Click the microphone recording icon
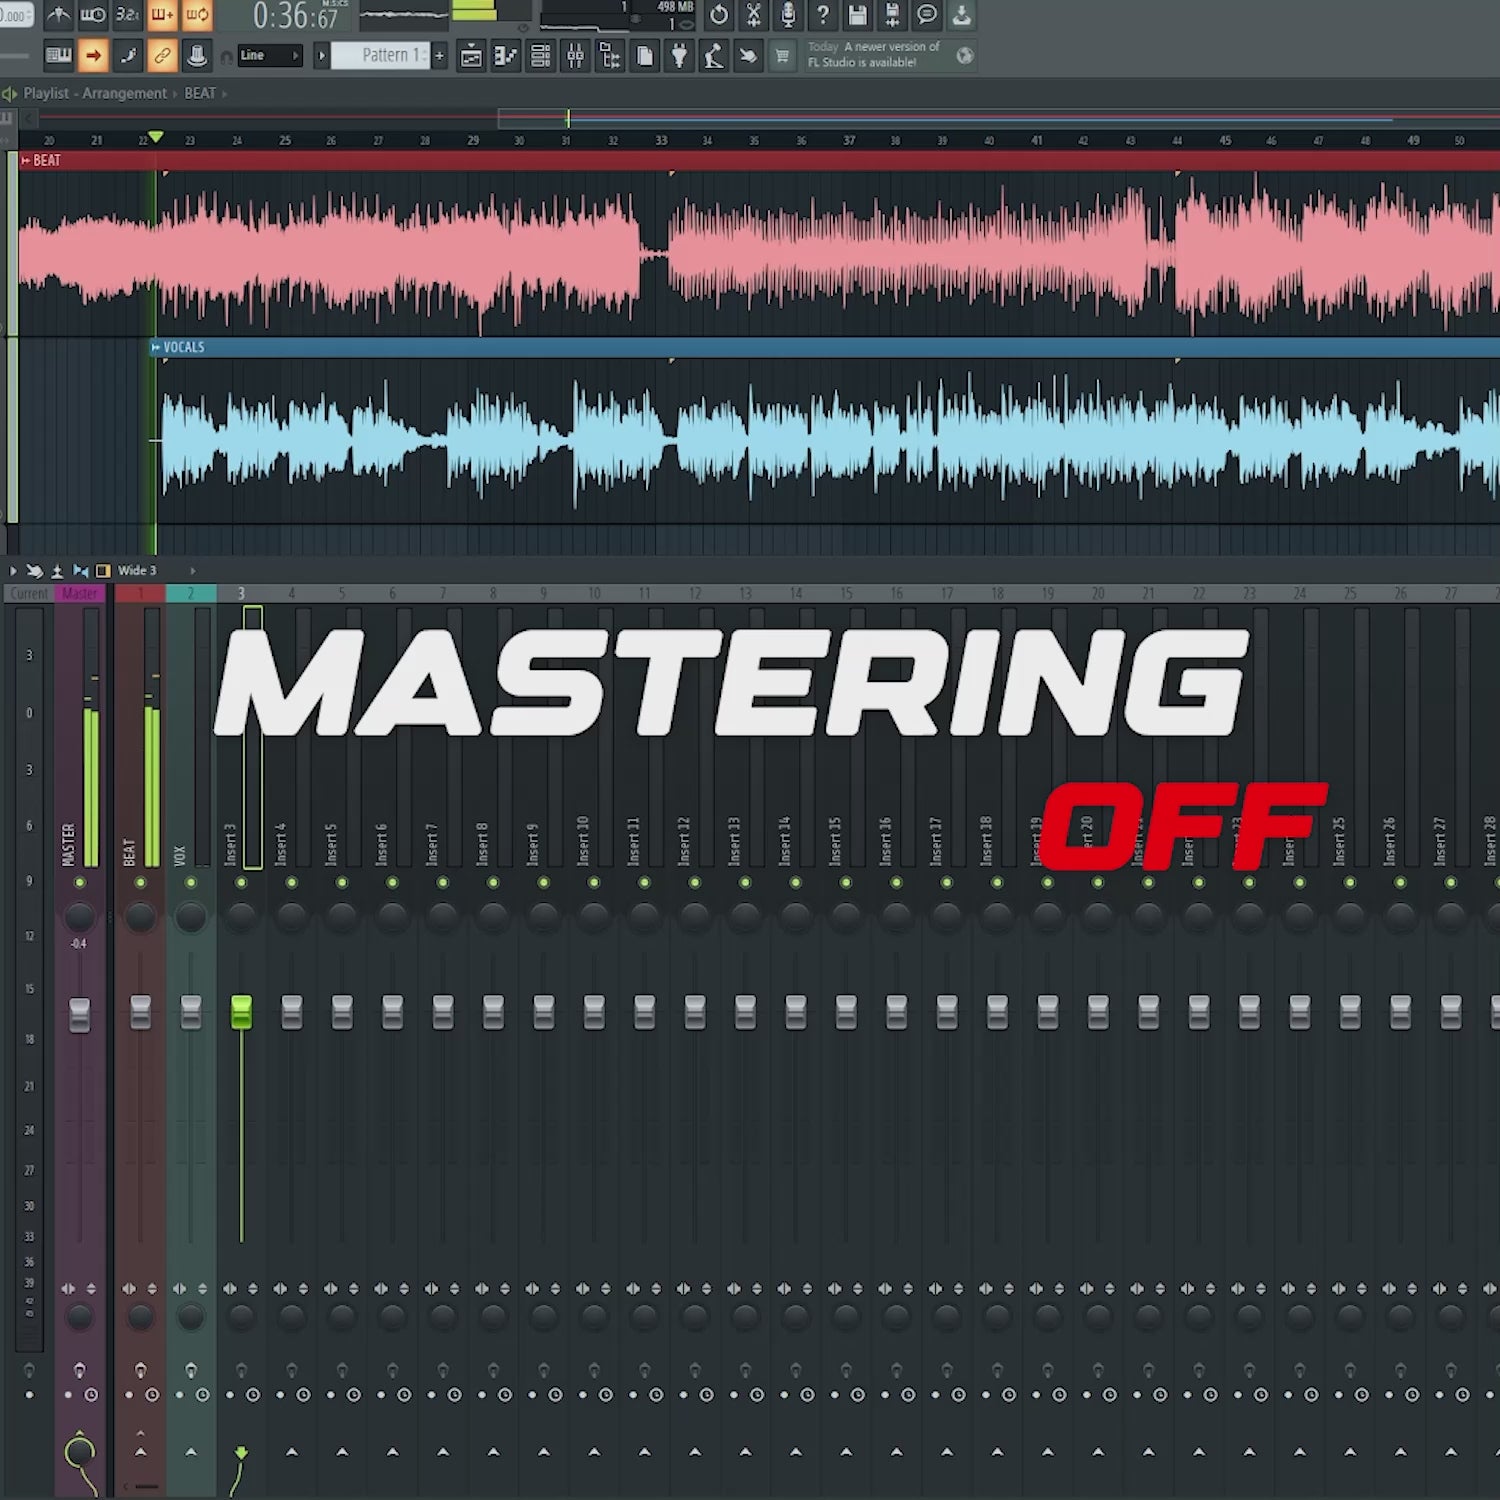Image resolution: width=1500 pixels, height=1500 pixels. 788,15
